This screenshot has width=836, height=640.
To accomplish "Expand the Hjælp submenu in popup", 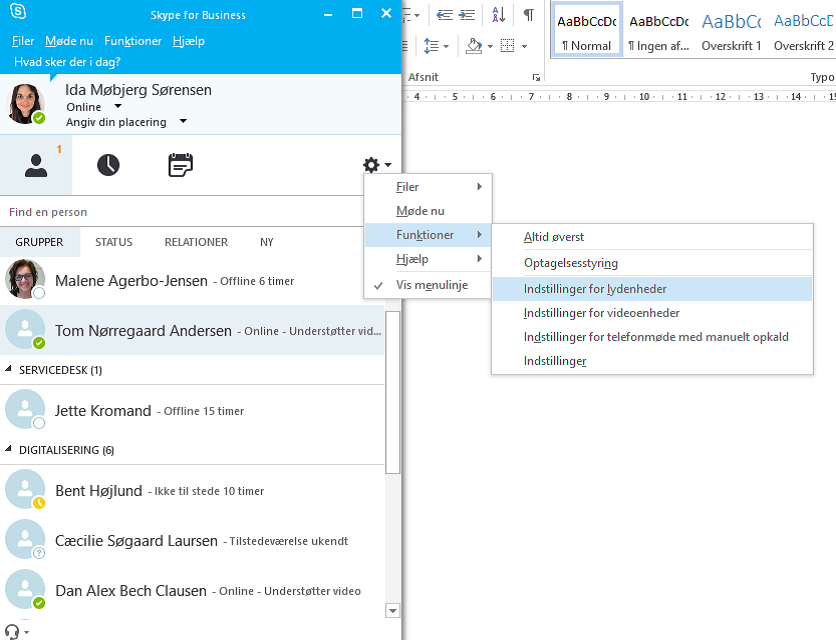I will (x=427, y=259).
